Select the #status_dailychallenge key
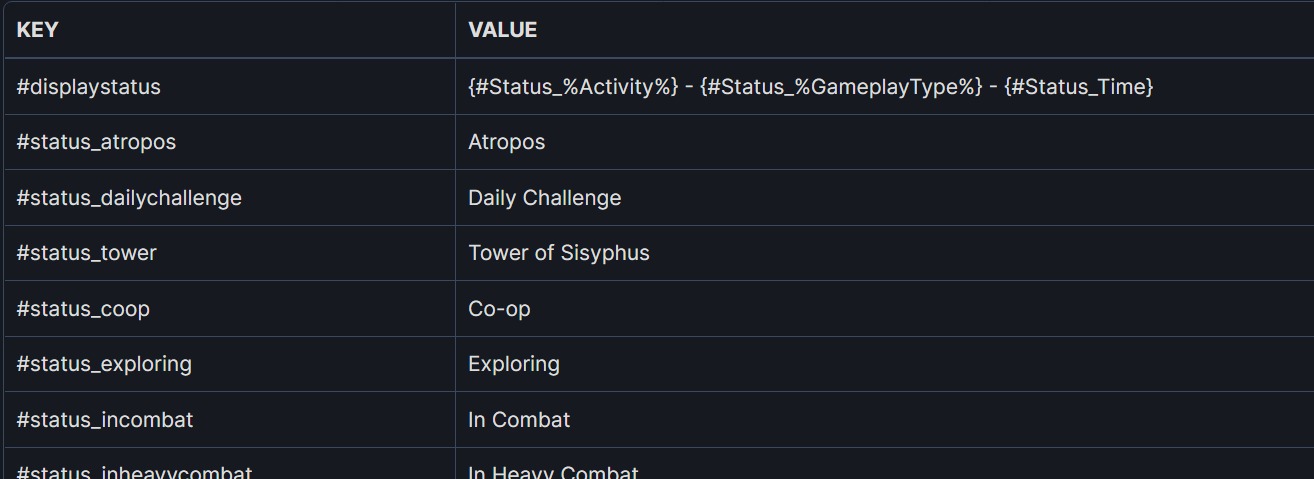Screen dimensions: 1314x479 (129, 198)
